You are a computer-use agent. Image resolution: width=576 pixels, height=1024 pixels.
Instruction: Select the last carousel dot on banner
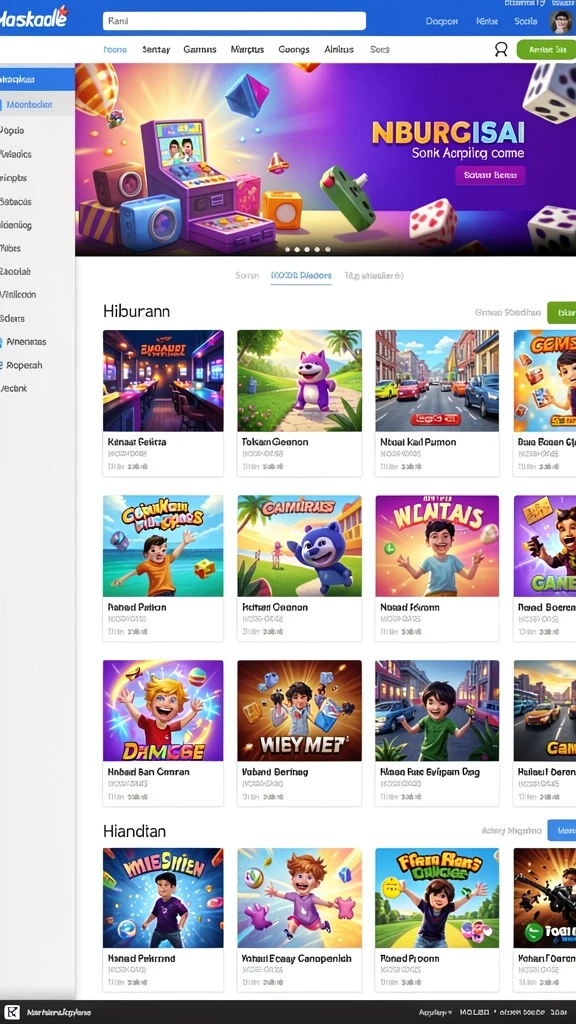tap(328, 249)
